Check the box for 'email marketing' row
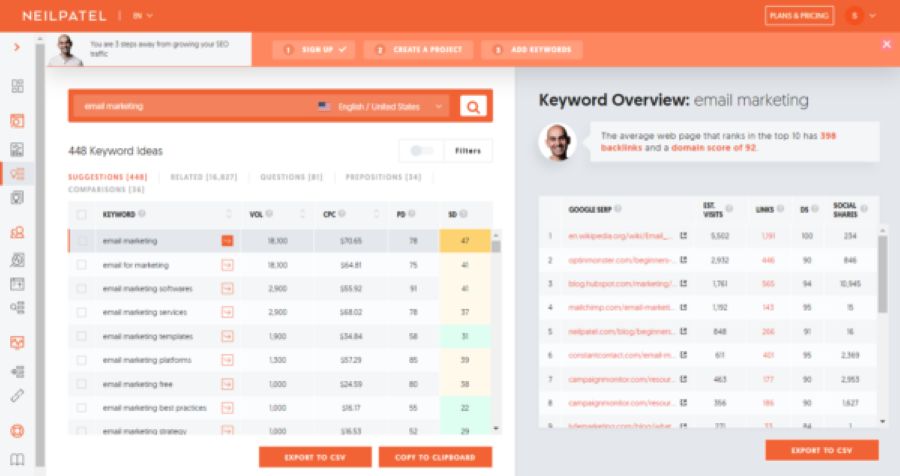900x476 pixels. tap(82, 241)
